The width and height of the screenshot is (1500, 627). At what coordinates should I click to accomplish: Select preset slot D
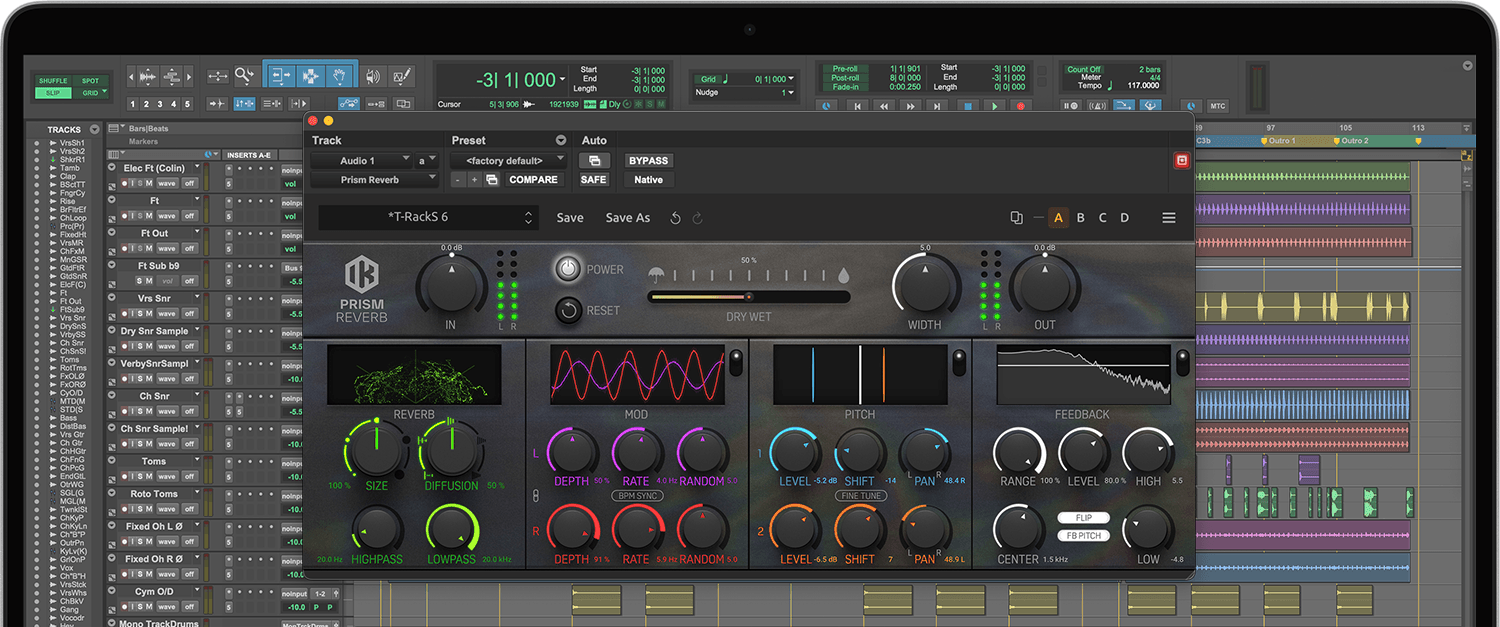pos(1125,217)
